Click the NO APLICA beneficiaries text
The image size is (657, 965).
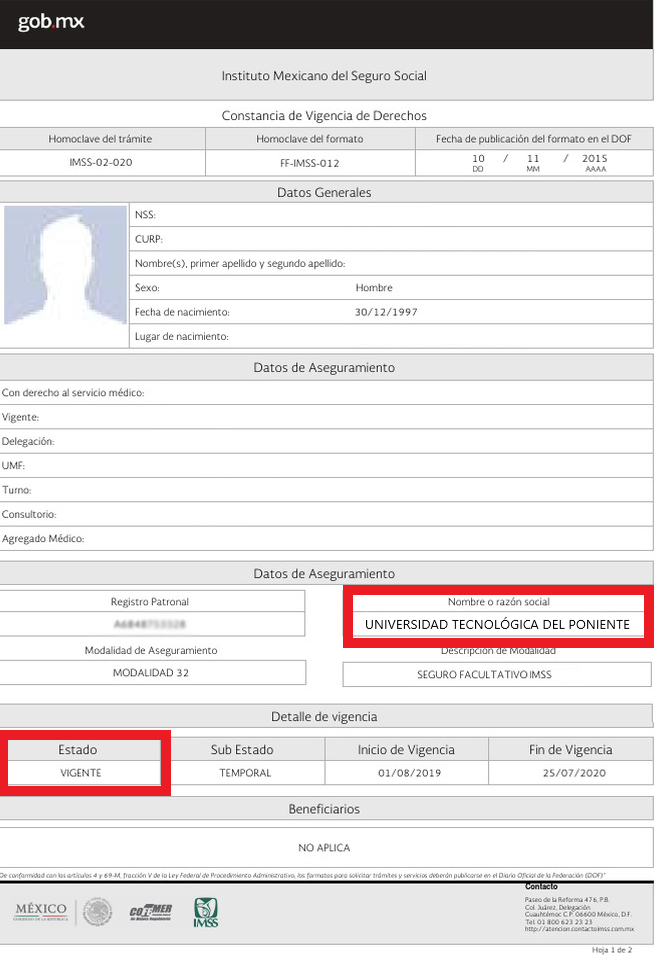click(x=324, y=848)
